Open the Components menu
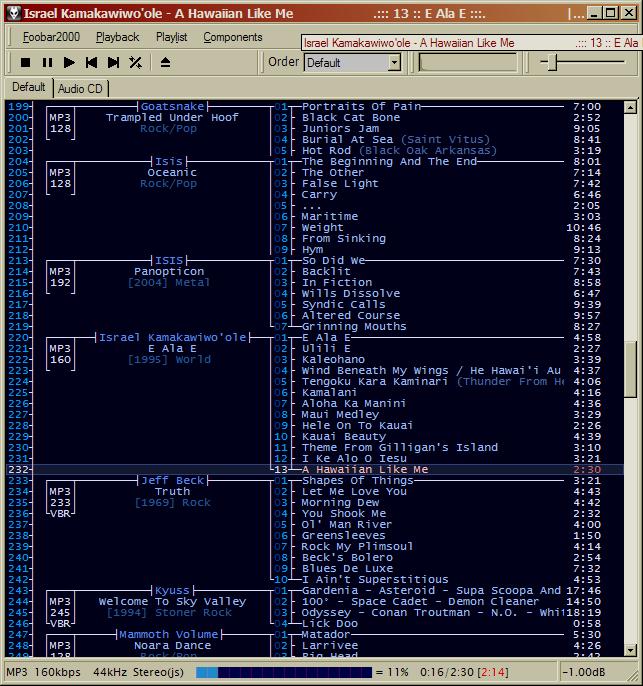This screenshot has width=643, height=686. 233,37
